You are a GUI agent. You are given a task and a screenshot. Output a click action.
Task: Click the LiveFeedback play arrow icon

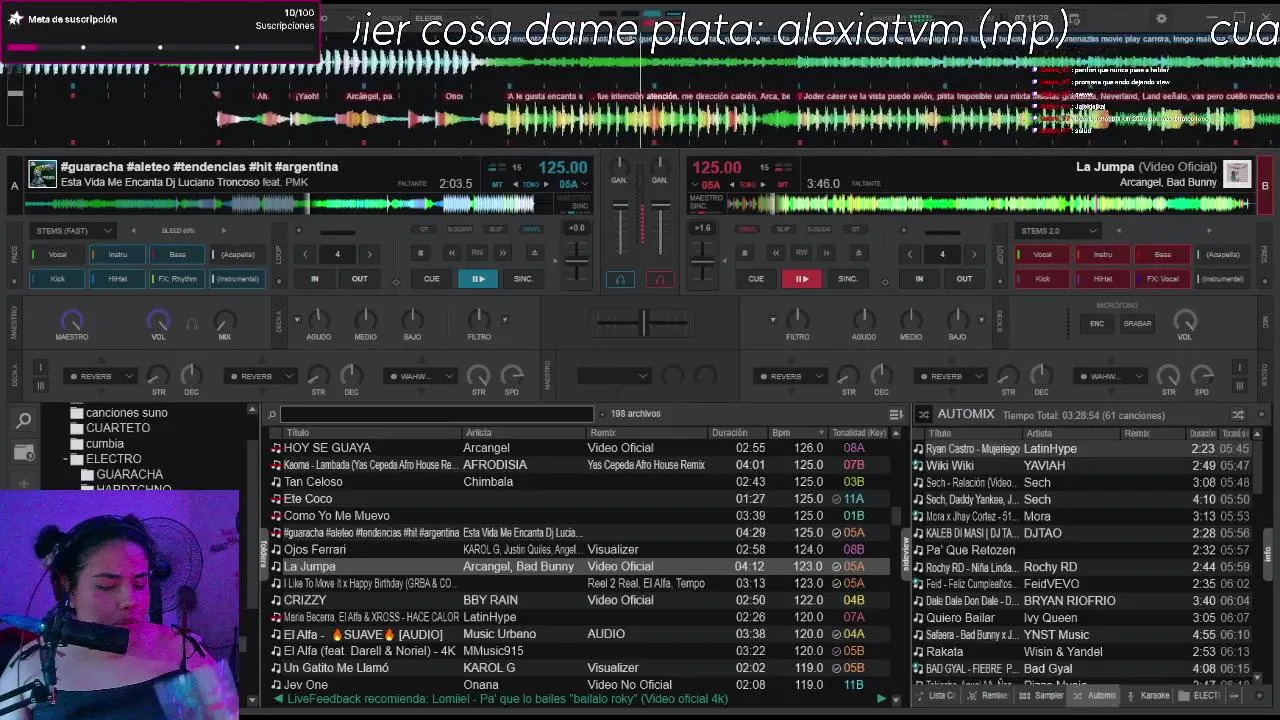881,699
